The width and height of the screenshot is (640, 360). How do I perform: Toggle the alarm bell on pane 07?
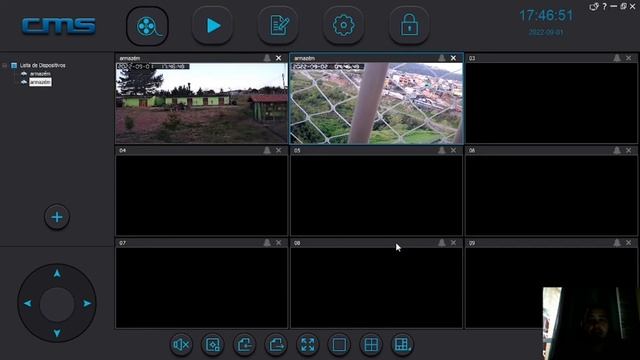click(267, 243)
